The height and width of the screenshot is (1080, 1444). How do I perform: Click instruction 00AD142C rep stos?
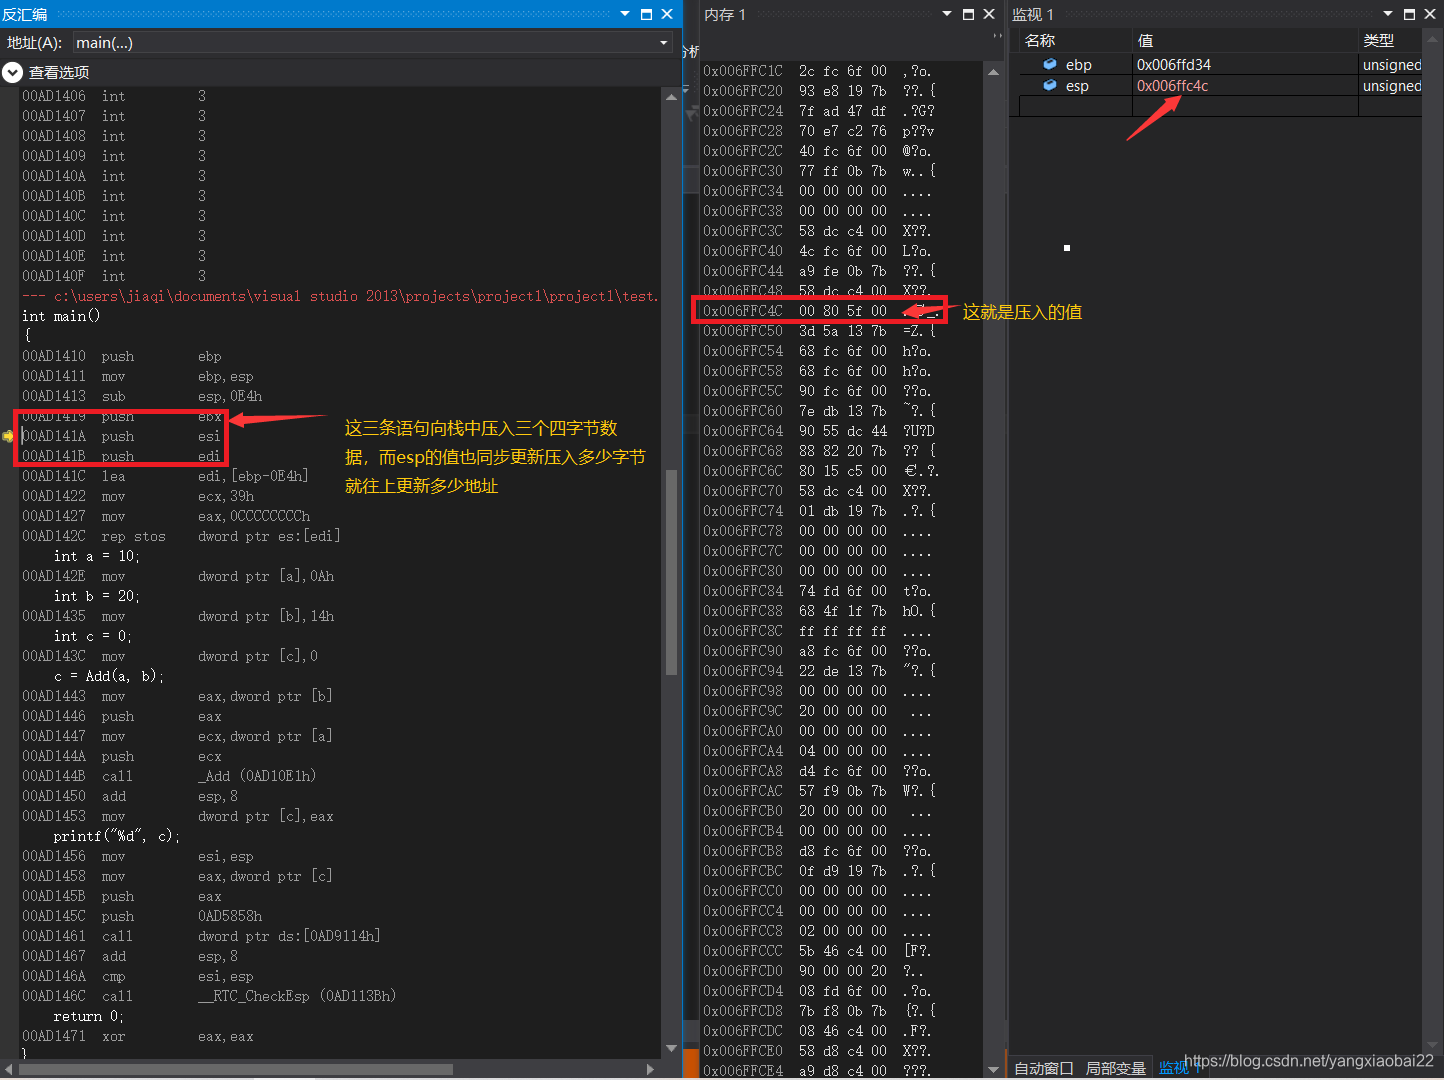181,536
